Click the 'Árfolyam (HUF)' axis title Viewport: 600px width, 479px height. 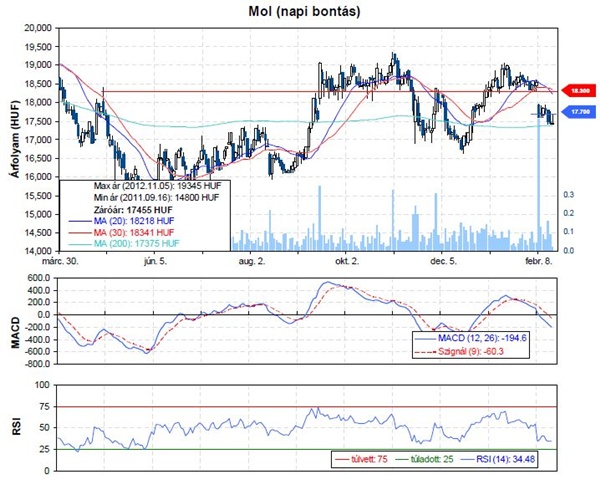(14, 139)
